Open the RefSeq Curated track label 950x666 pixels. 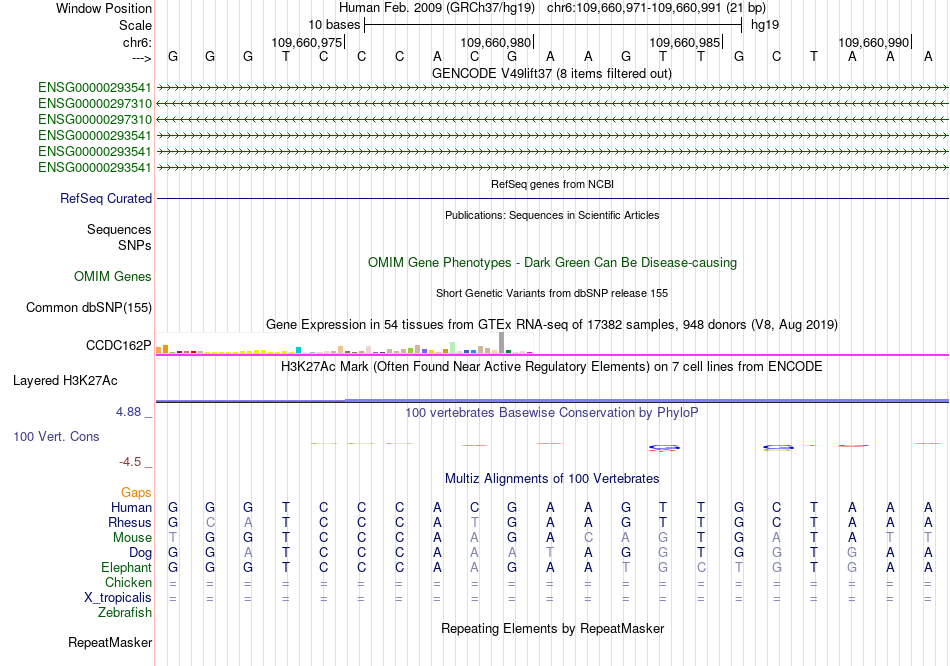(106, 198)
